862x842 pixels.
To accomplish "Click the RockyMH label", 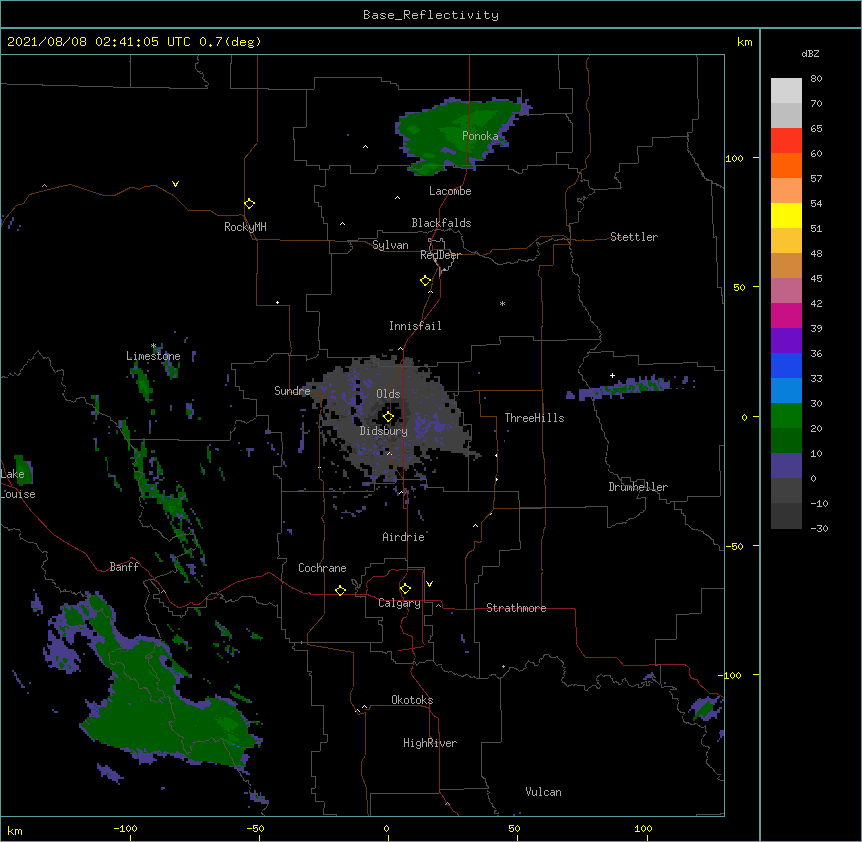I will (x=245, y=227).
